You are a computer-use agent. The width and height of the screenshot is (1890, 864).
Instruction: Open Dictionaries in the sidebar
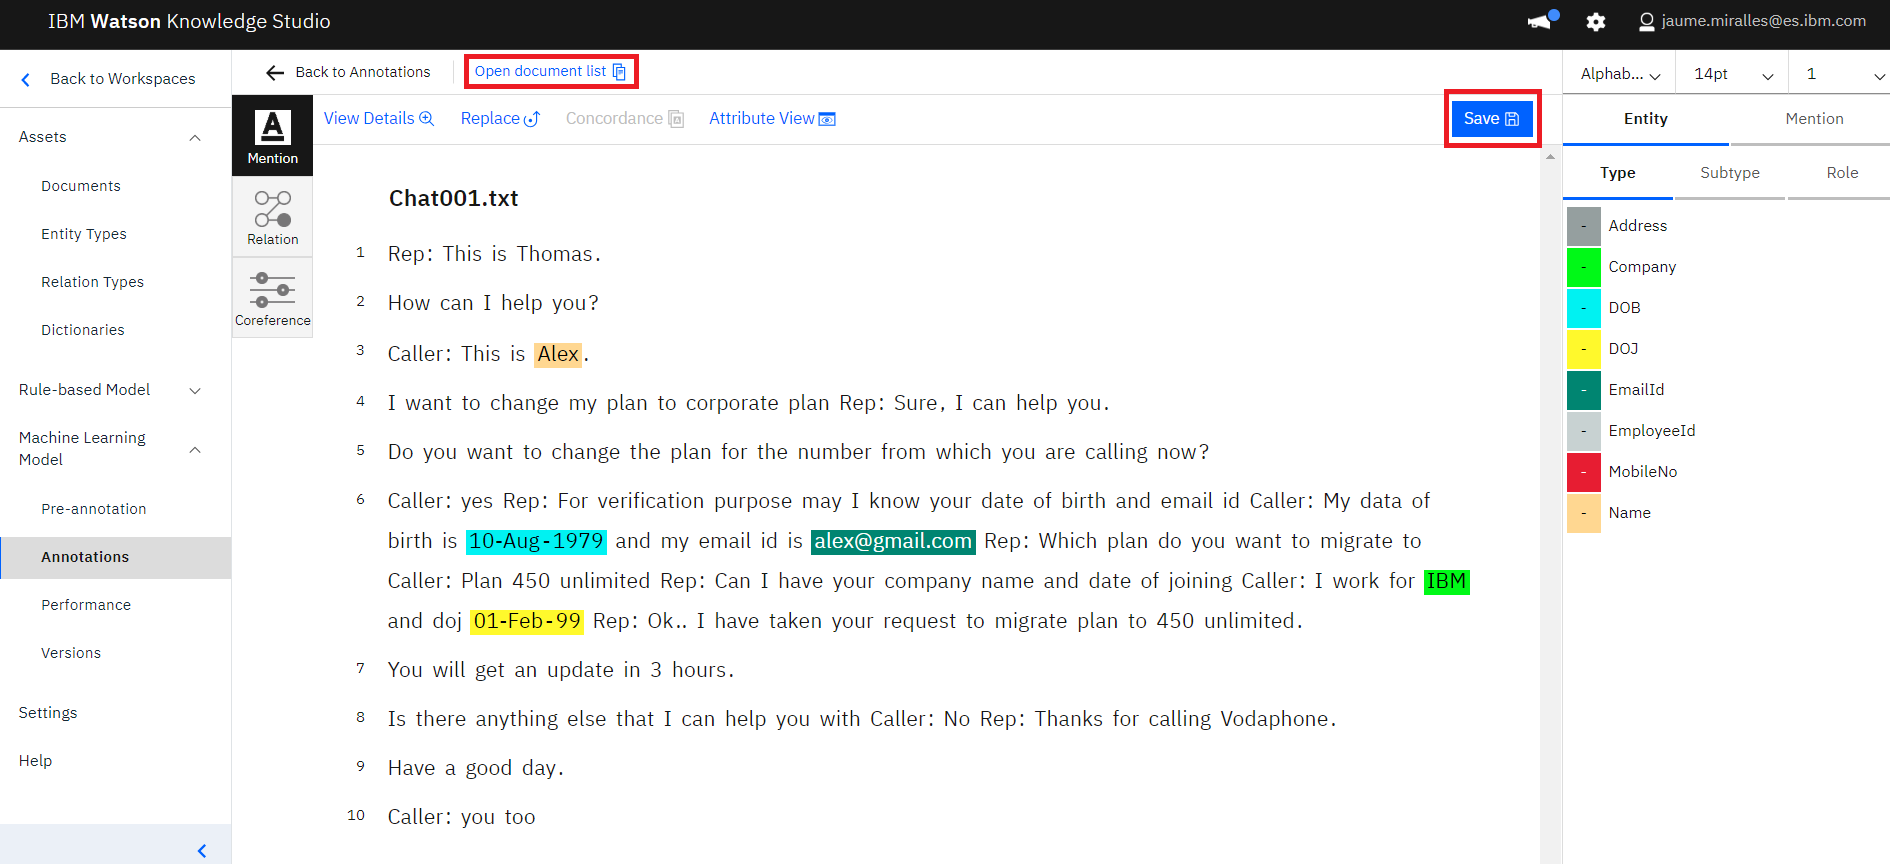click(83, 330)
